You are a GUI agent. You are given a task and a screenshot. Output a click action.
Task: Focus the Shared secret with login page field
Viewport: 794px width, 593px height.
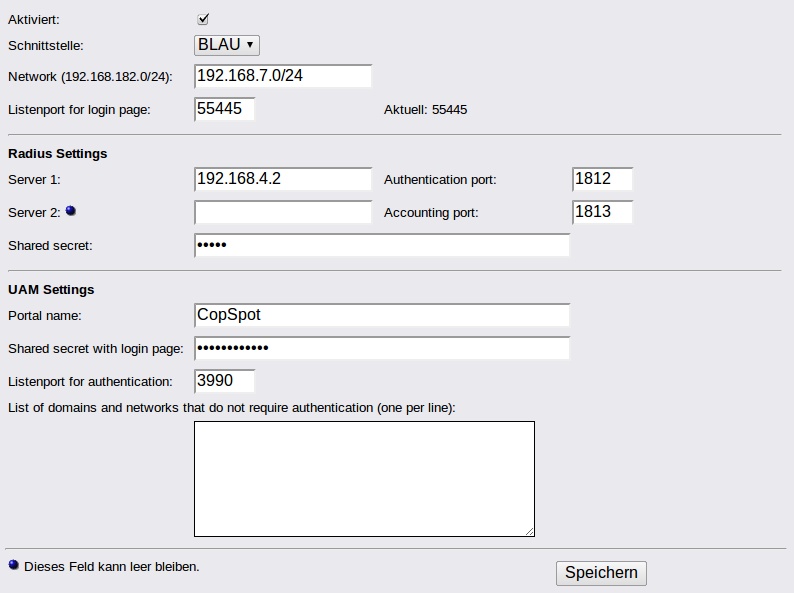(382, 348)
